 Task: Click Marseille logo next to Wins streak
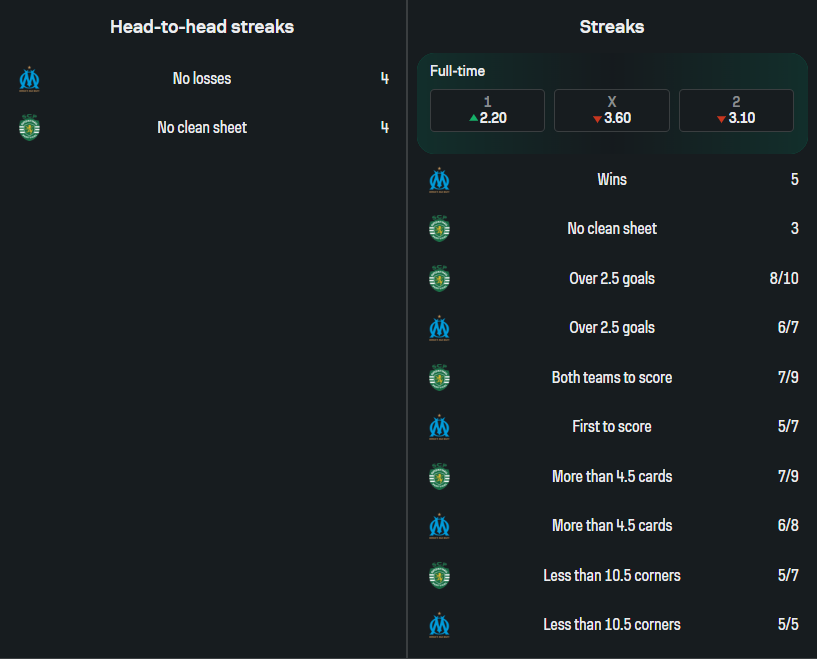point(439,180)
